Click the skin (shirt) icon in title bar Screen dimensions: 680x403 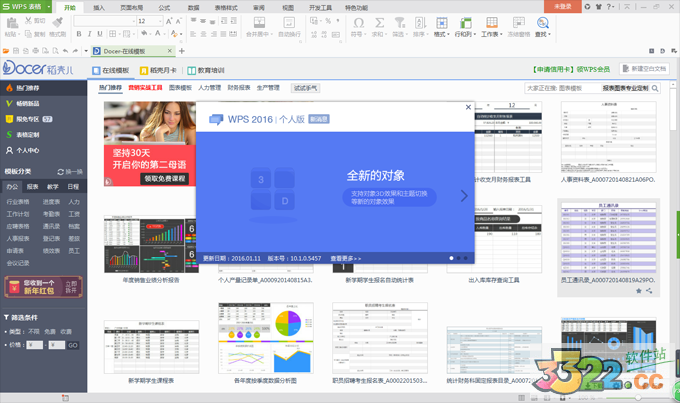[599, 7]
